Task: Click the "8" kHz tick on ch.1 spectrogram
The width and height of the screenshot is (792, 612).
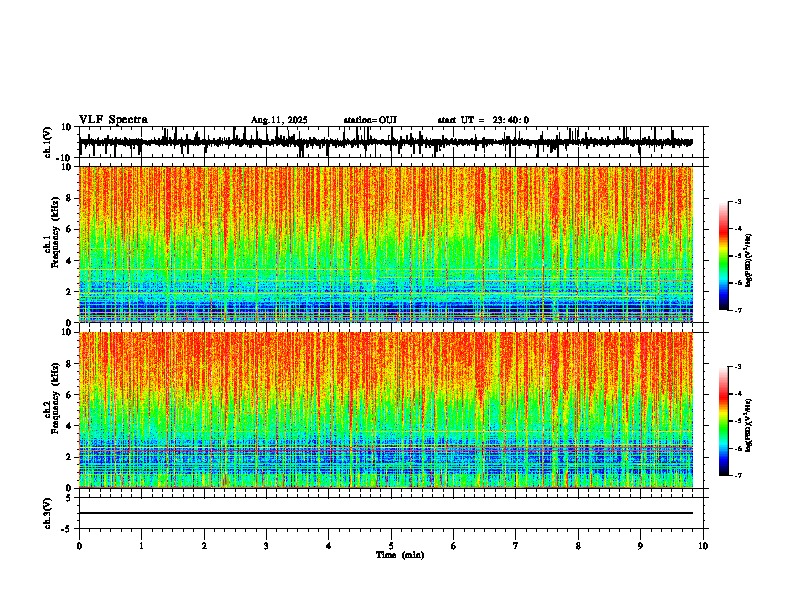Action: (x=70, y=198)
